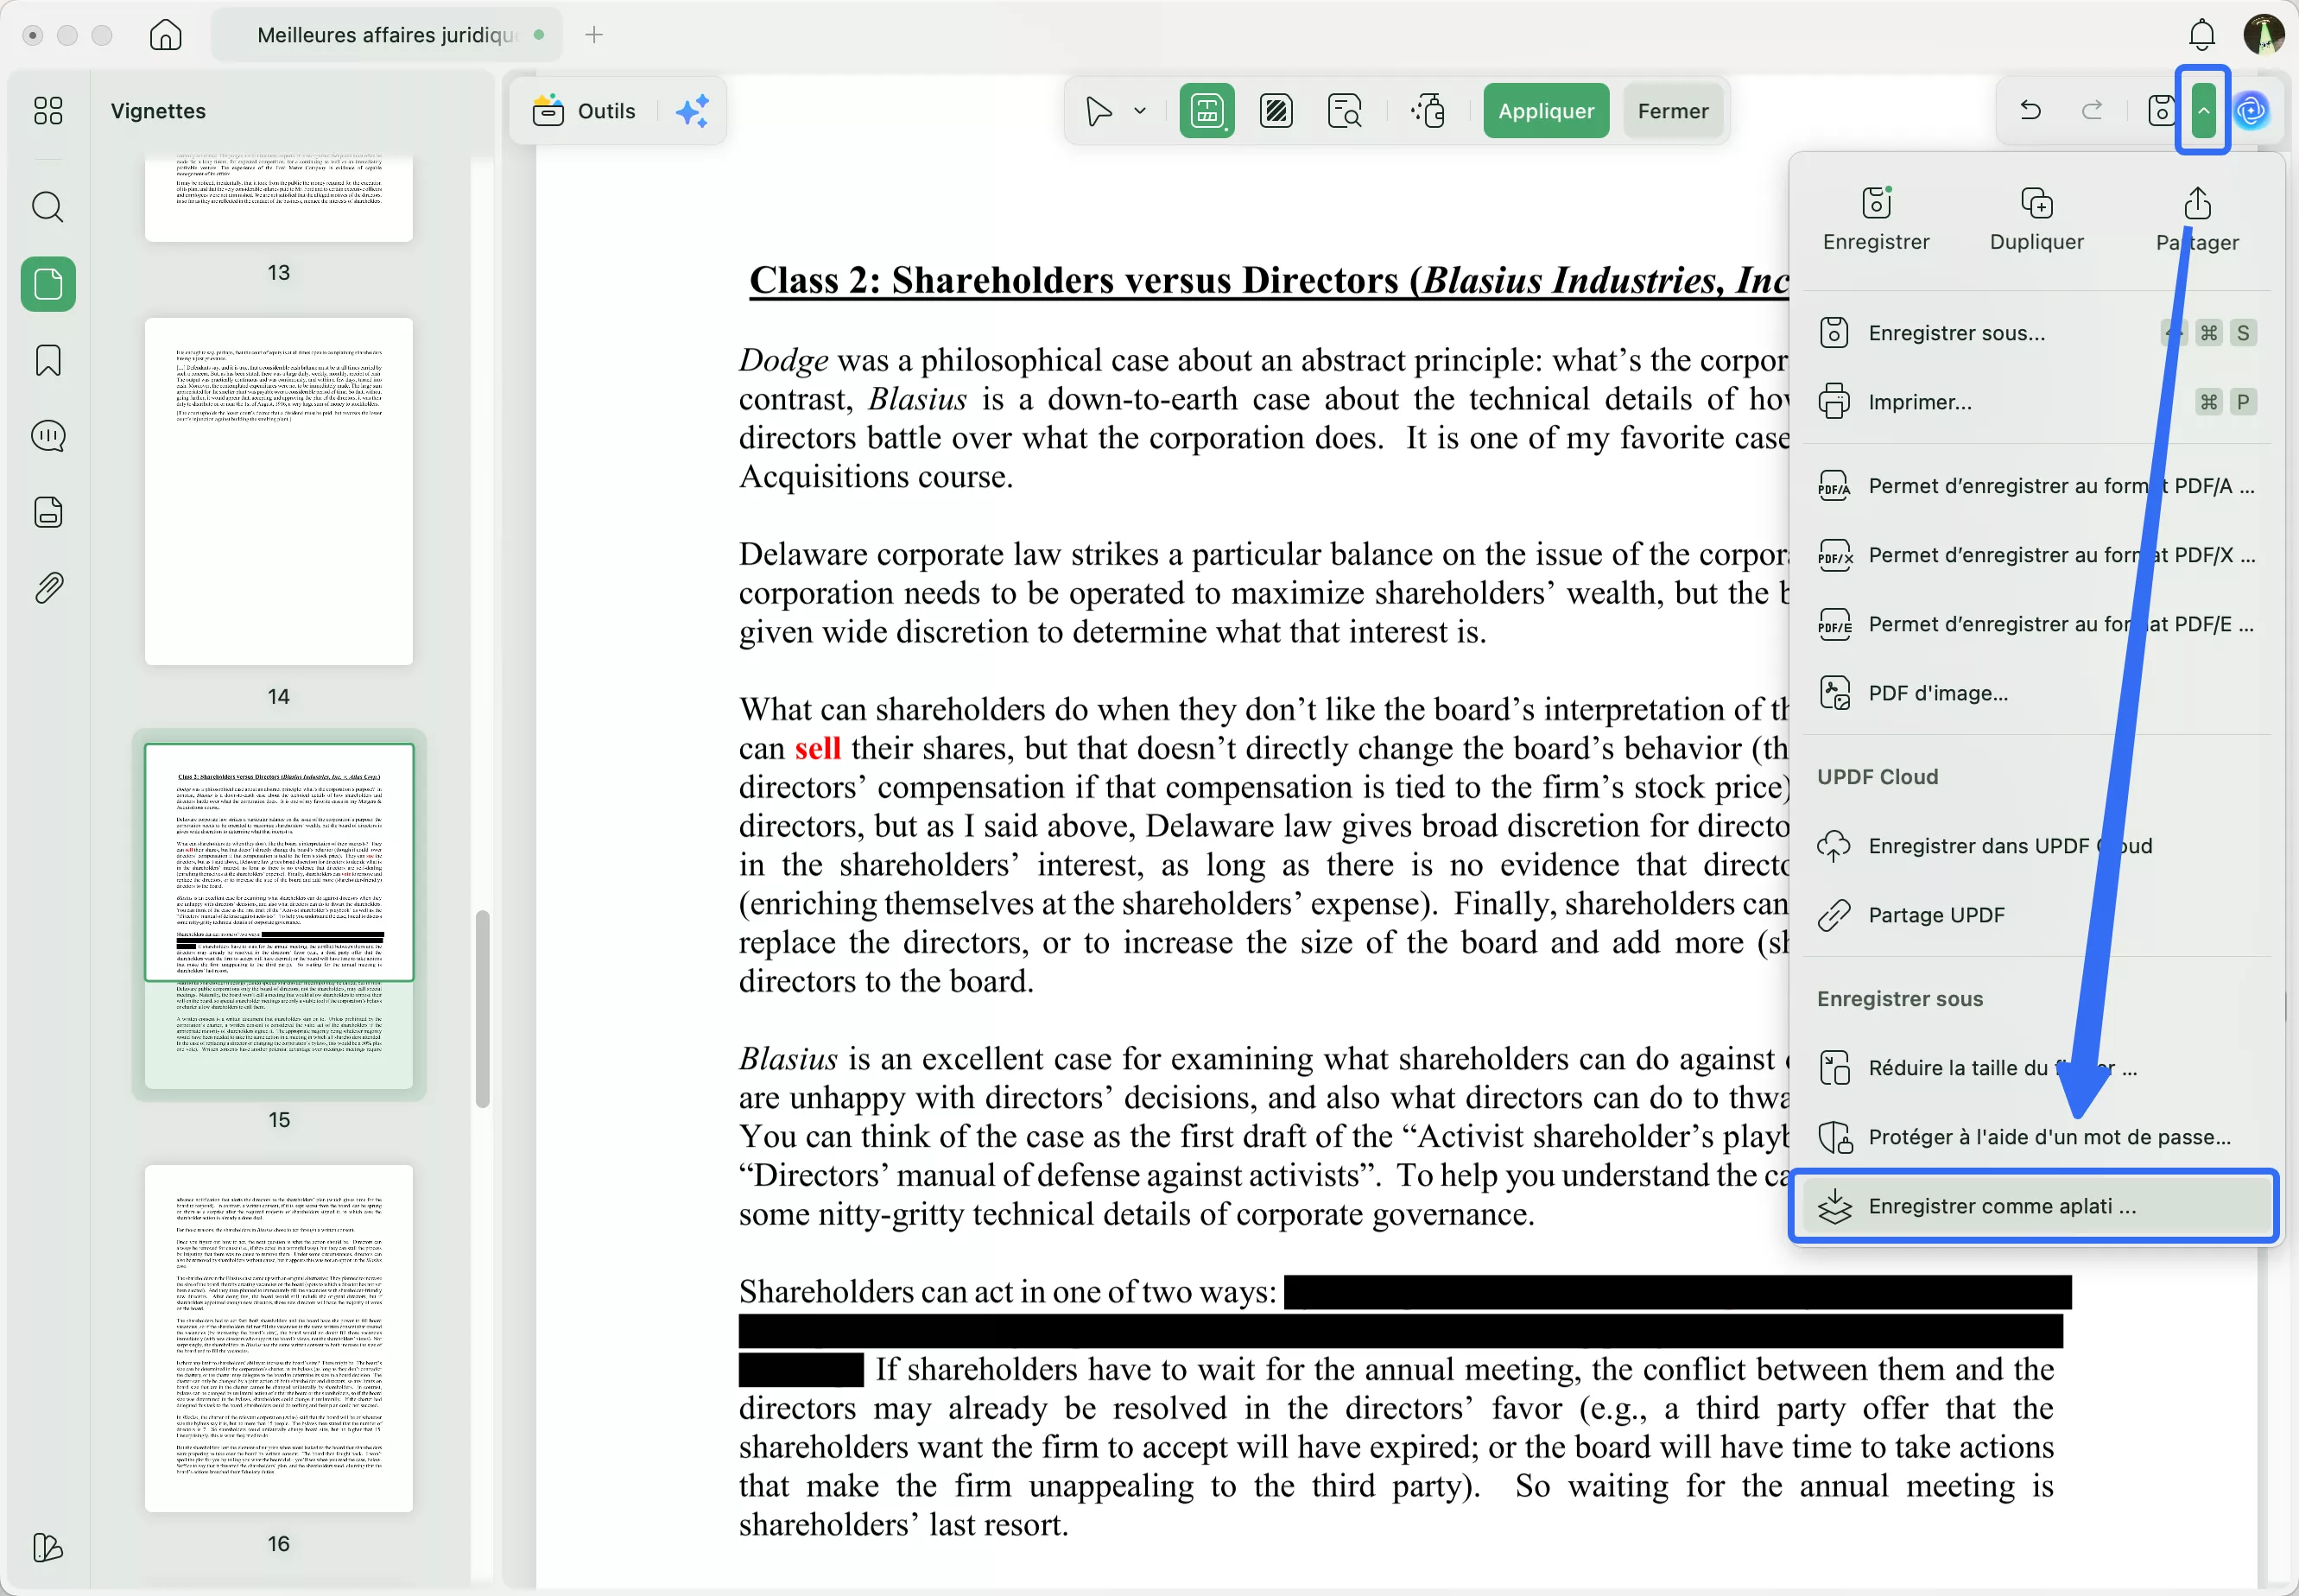Click the undo arrow icon

2029,110
